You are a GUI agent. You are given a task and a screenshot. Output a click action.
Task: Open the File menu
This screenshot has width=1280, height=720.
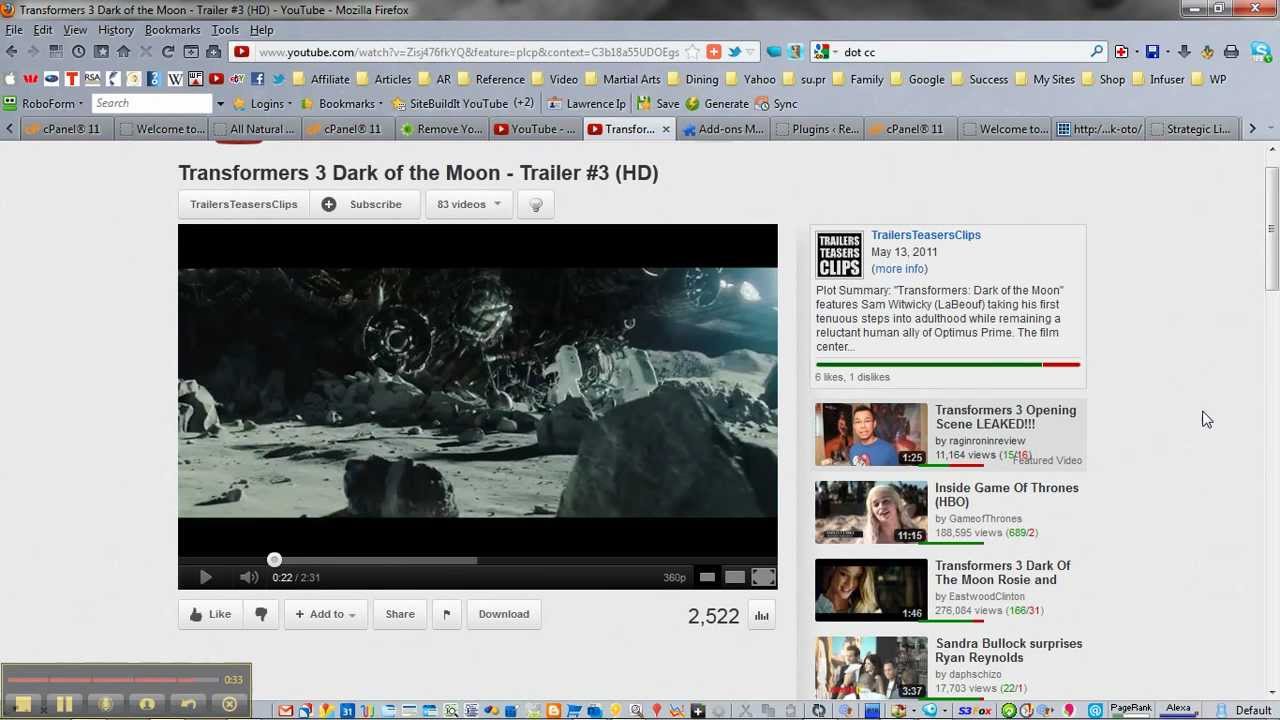(14, 30)
